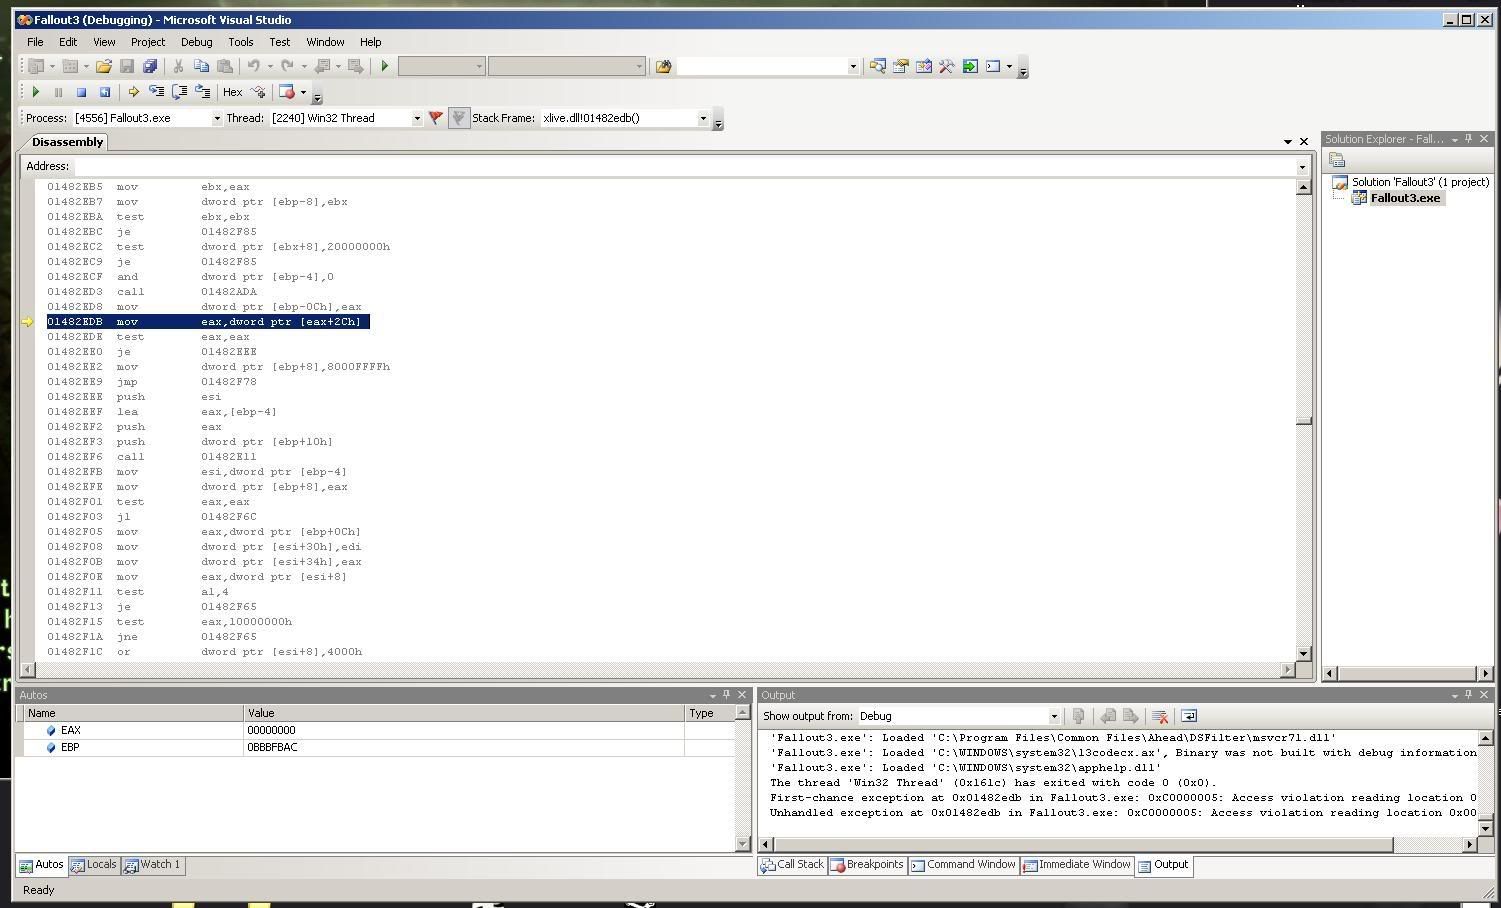Open the View menu
The height and width of the screenshot is (908, 1501).
point(104,42)
